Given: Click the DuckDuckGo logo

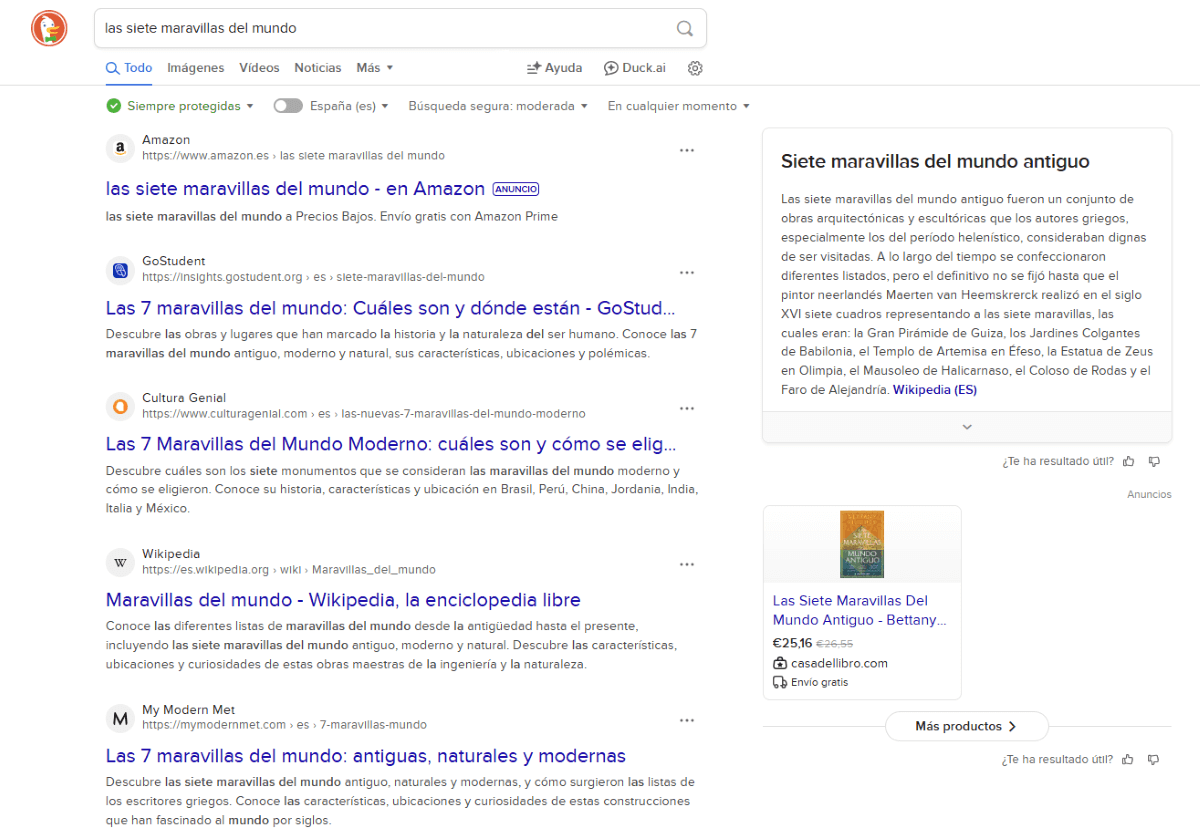Looking at the screenshot, I should click(x=49, y=27).
